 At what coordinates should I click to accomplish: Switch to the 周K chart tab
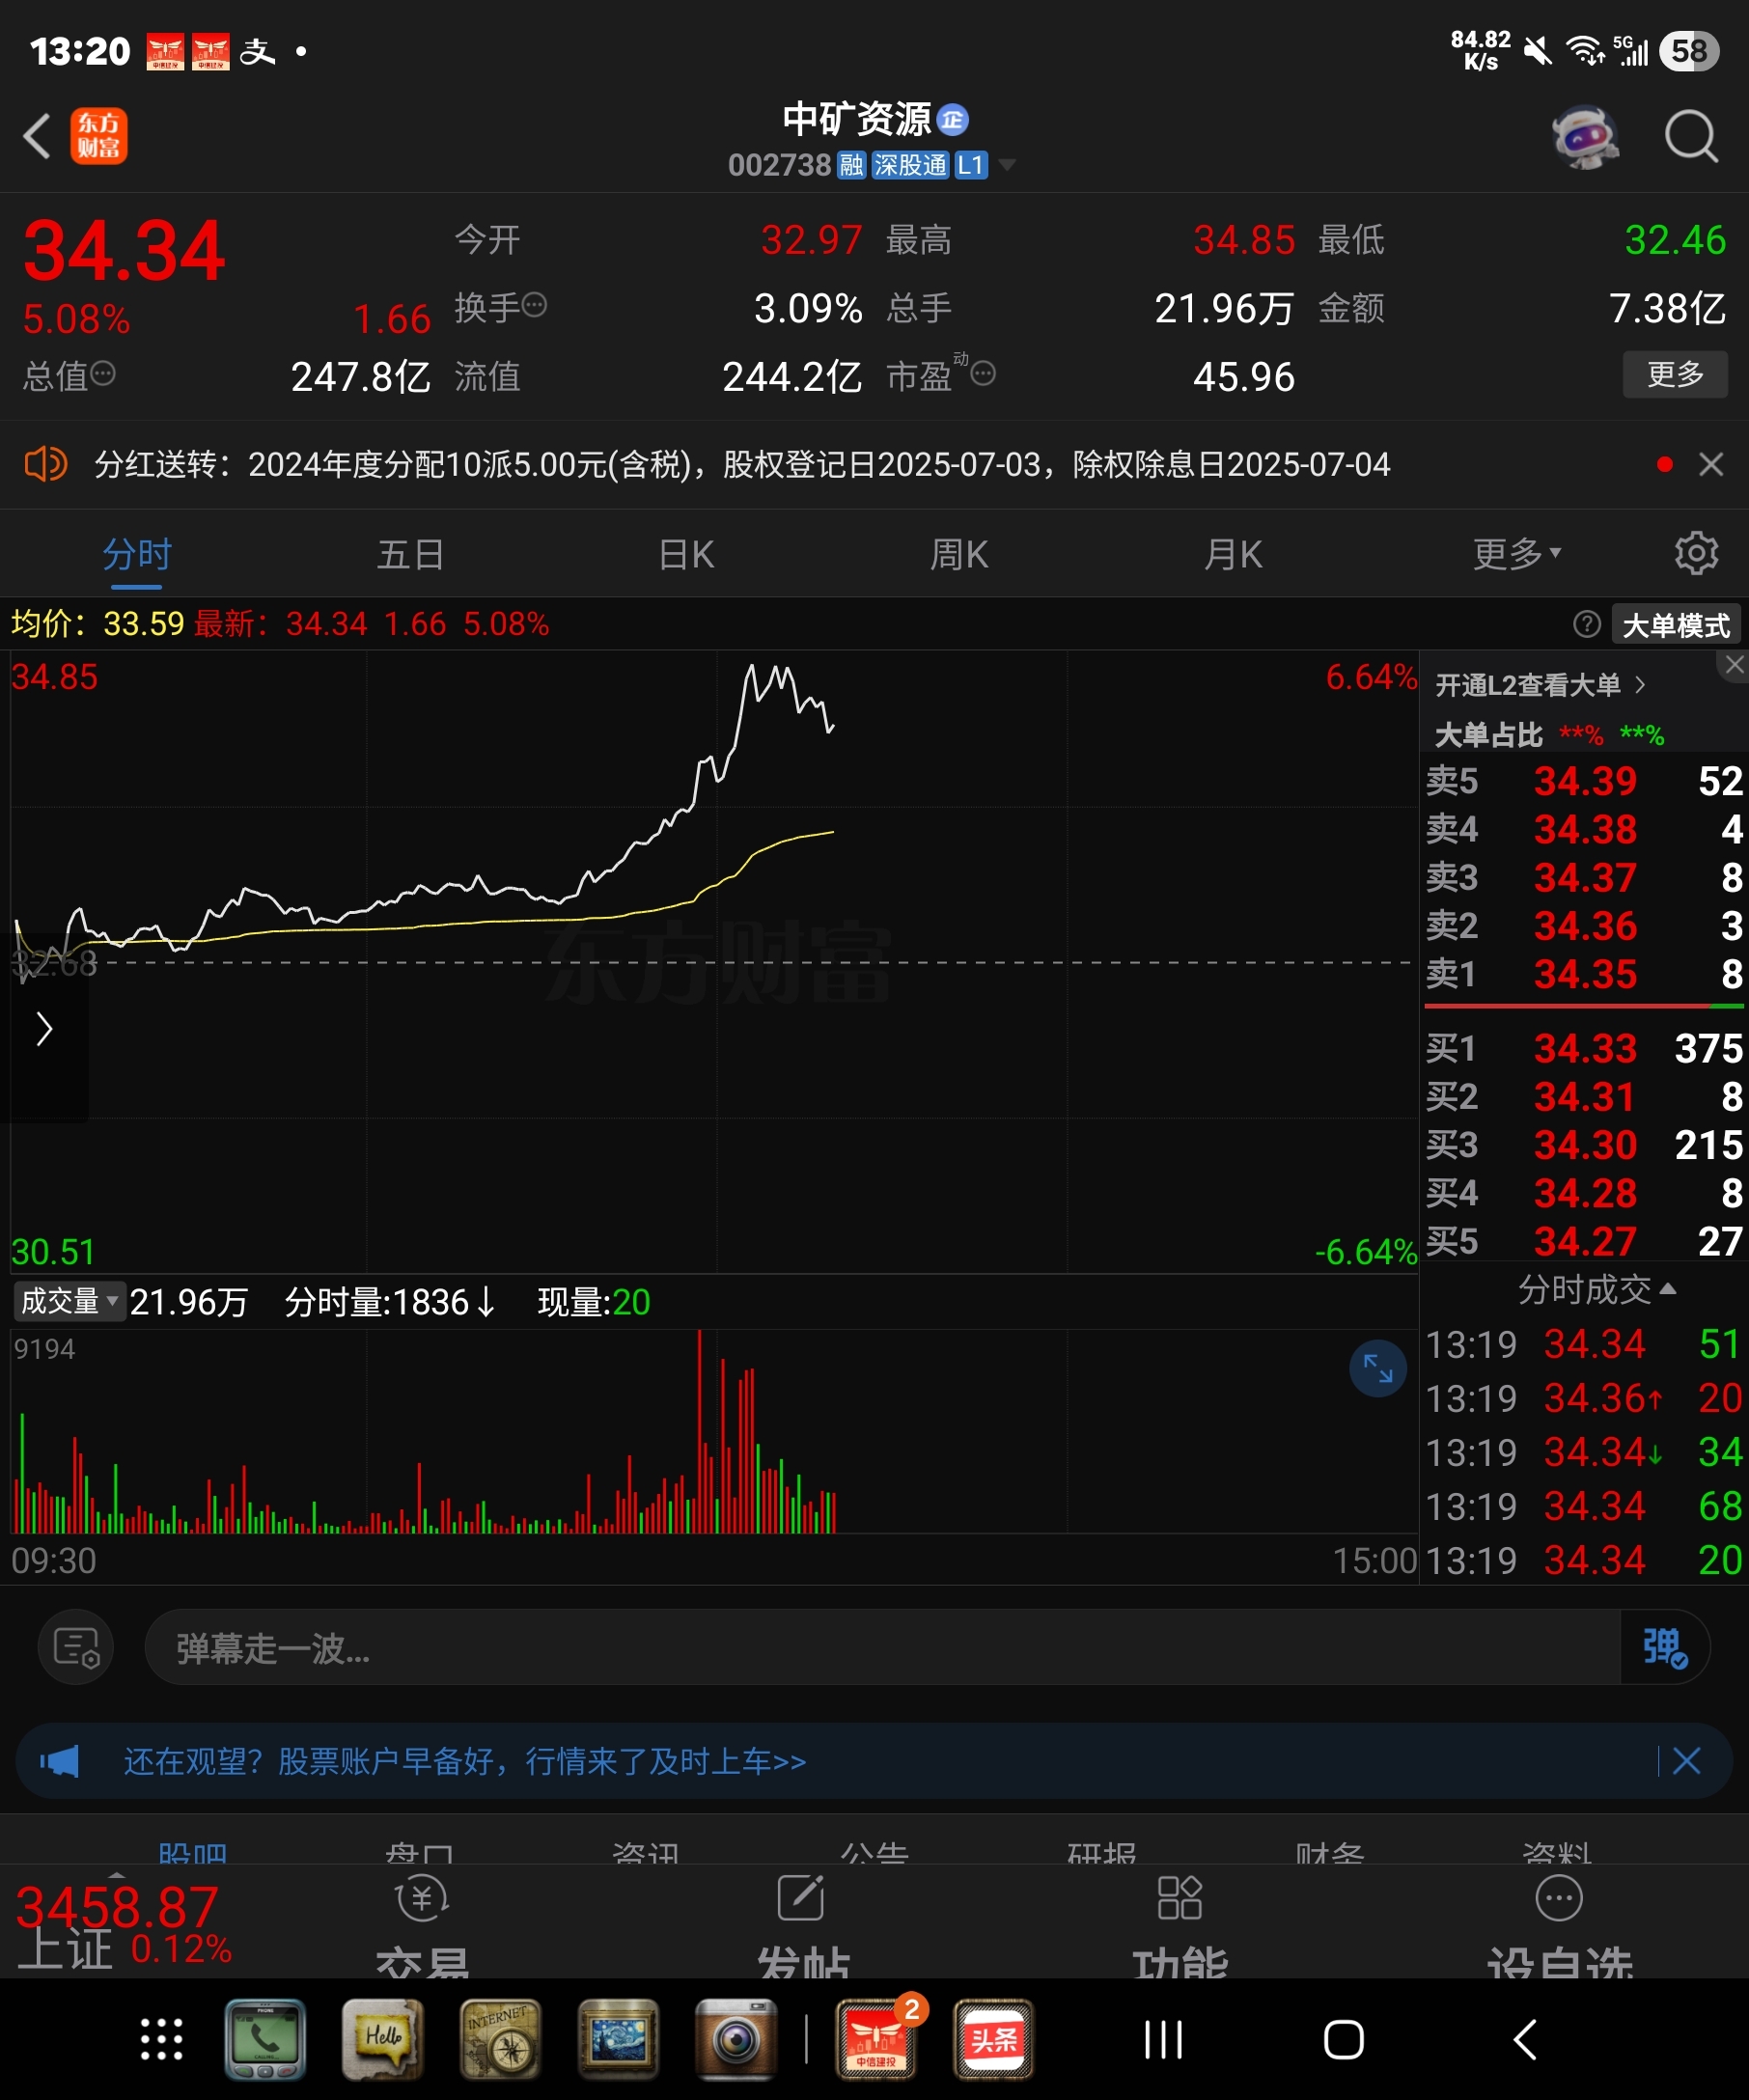pos(960,554)
